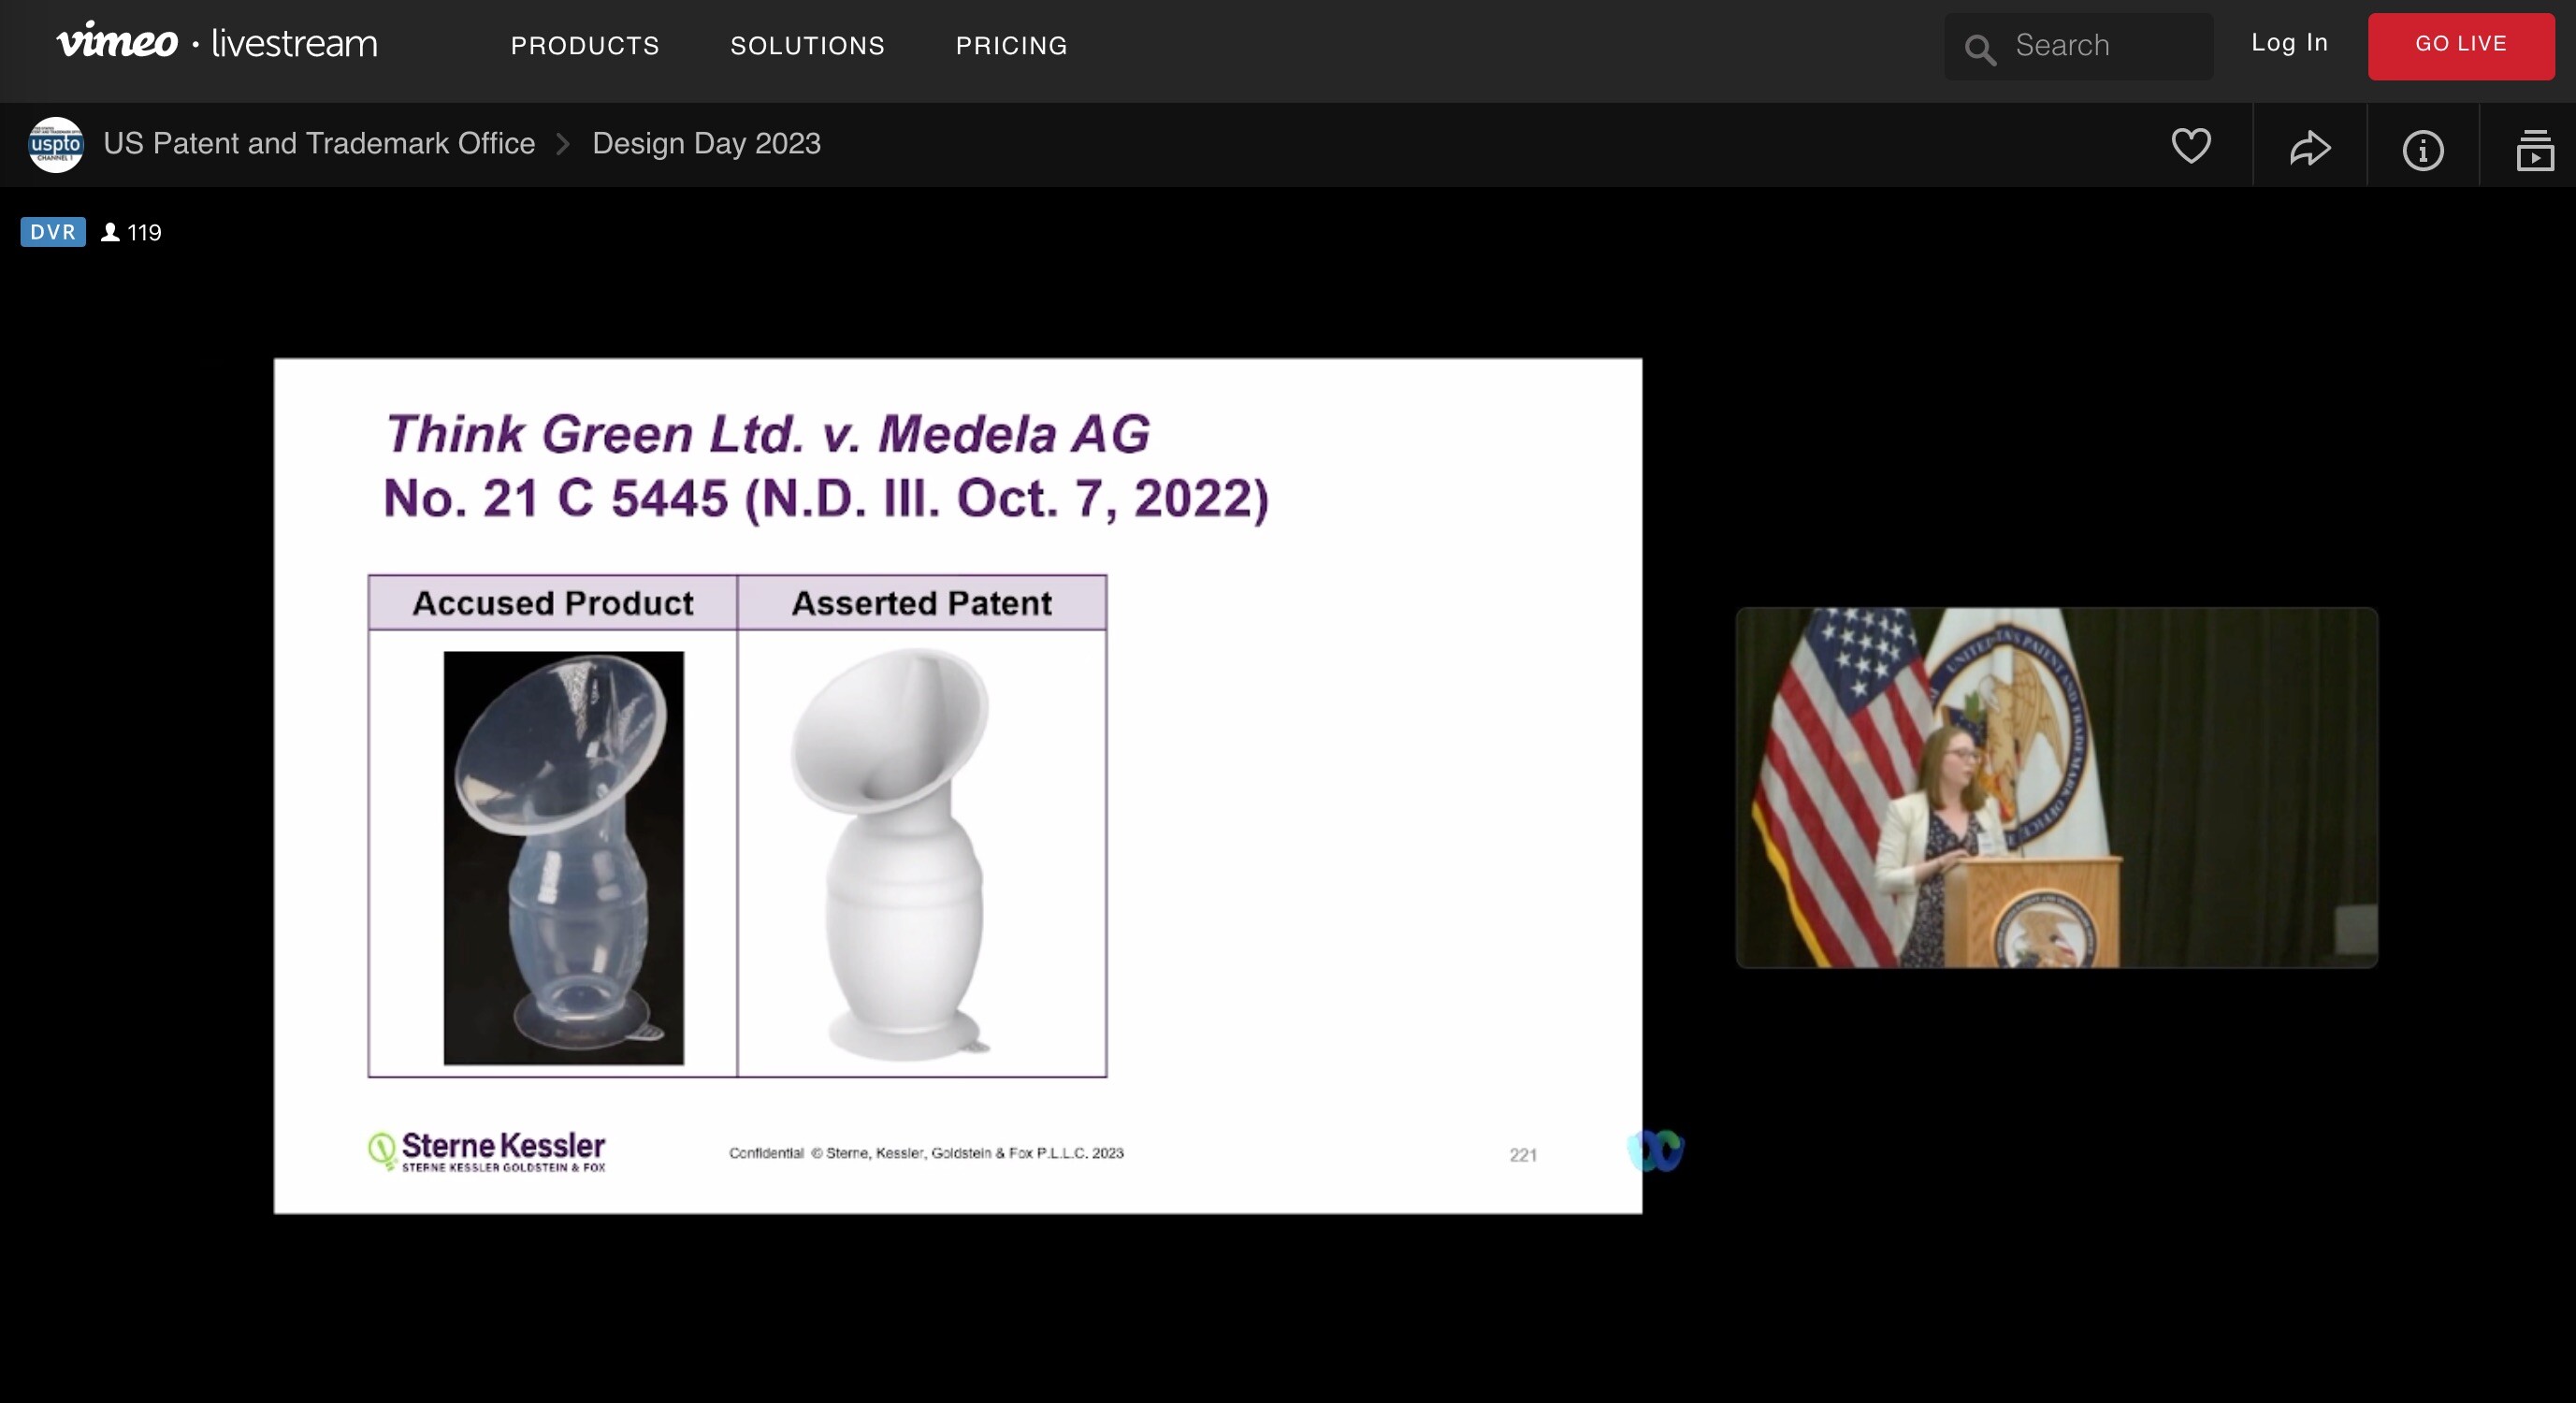2576x1403 pixels.
Task: Show event info with the info icon
Action: click(2422, 150)
